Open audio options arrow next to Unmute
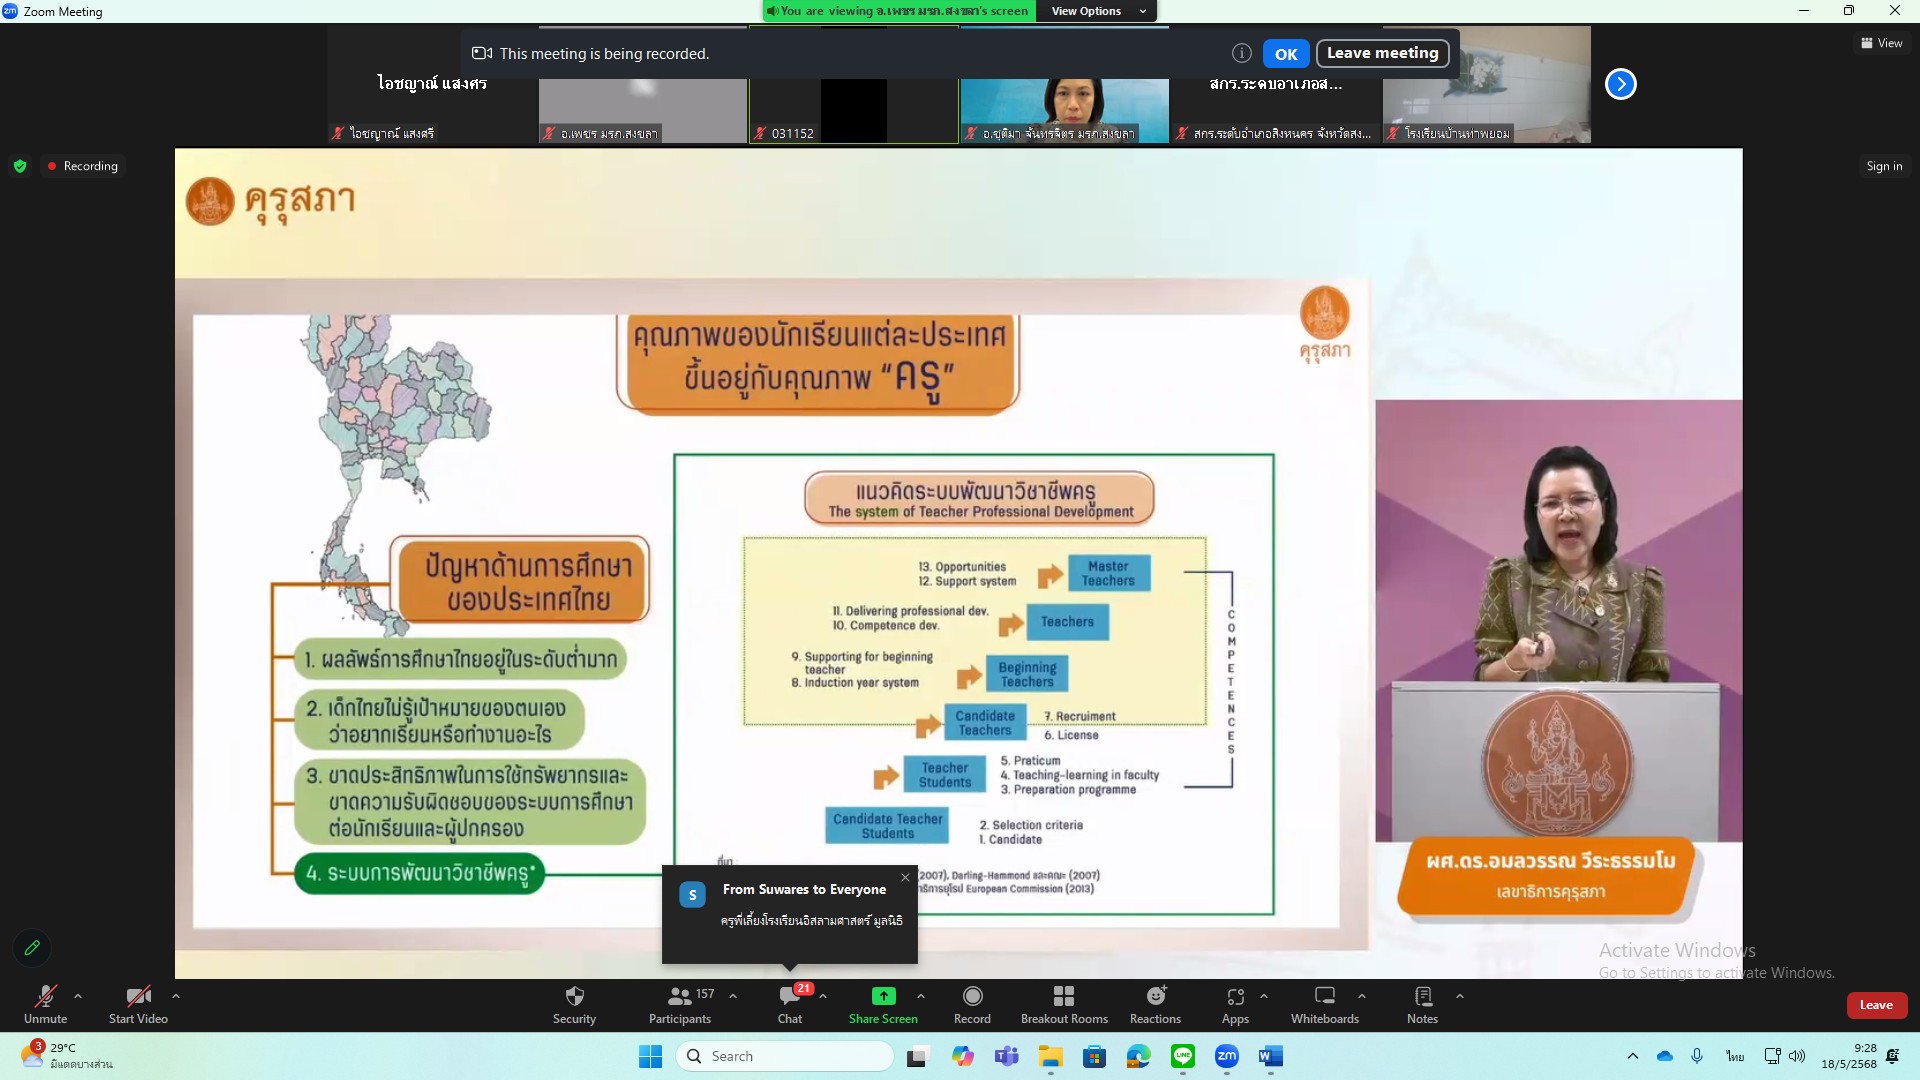The width and height of the screenshot is (1920, 1080). (78, 996)
